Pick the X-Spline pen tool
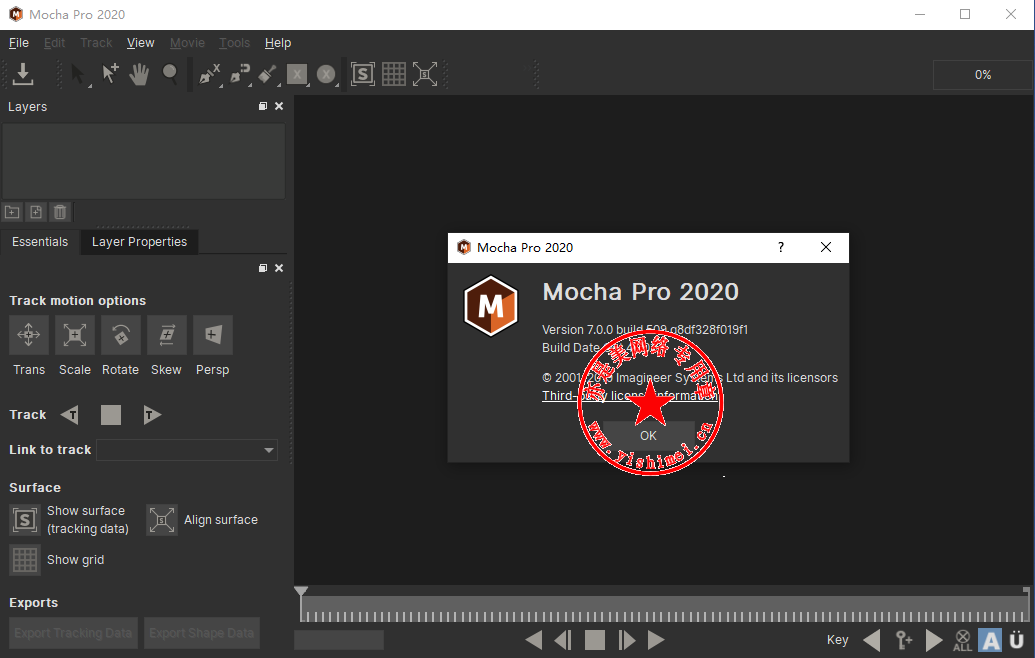1035x658 pixels. click(x=210, y=75)
